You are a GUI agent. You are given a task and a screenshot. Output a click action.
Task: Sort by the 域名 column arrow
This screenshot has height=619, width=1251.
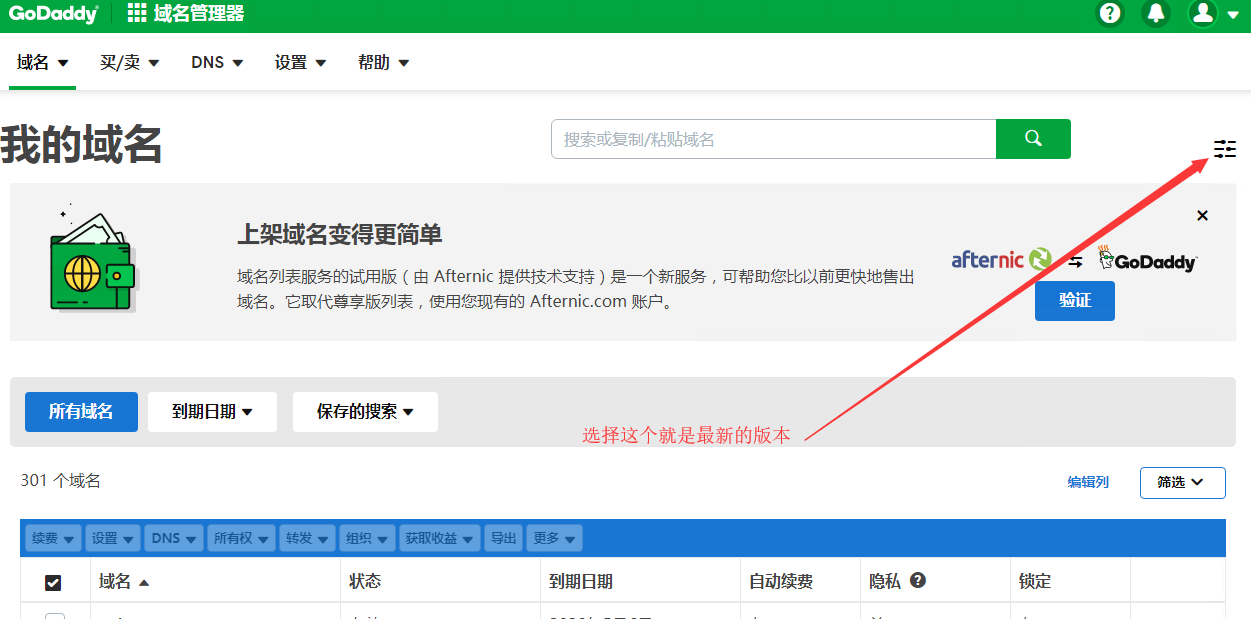[144, 582]
